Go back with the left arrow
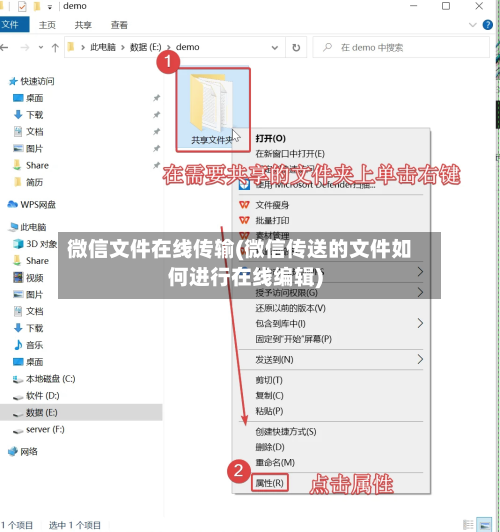This screenshot has height=532, width=500. (4, 48)
